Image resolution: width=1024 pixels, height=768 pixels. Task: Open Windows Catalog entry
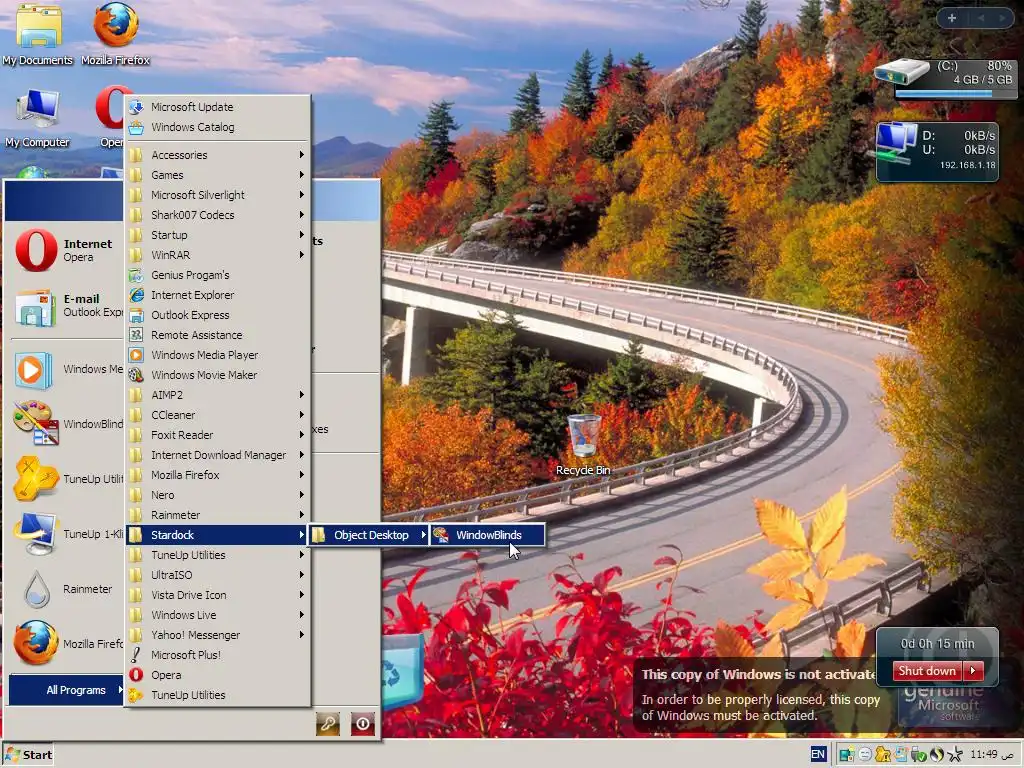pos(217,127)
